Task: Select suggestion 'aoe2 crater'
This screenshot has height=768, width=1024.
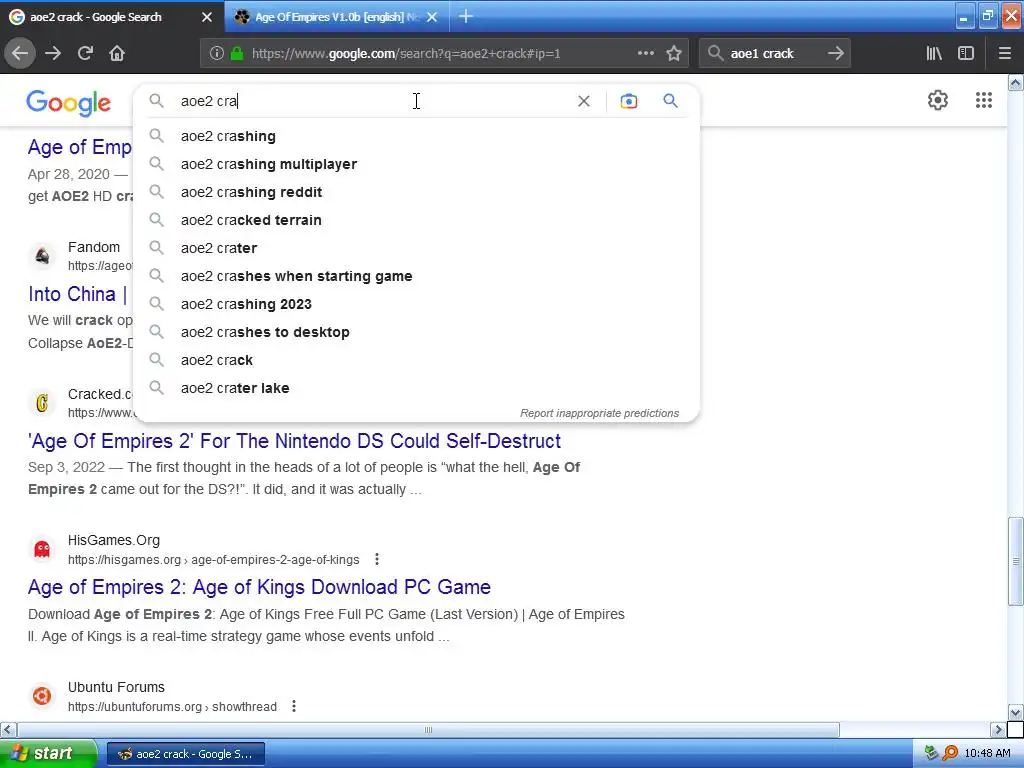Action: (x=416, y=248)
